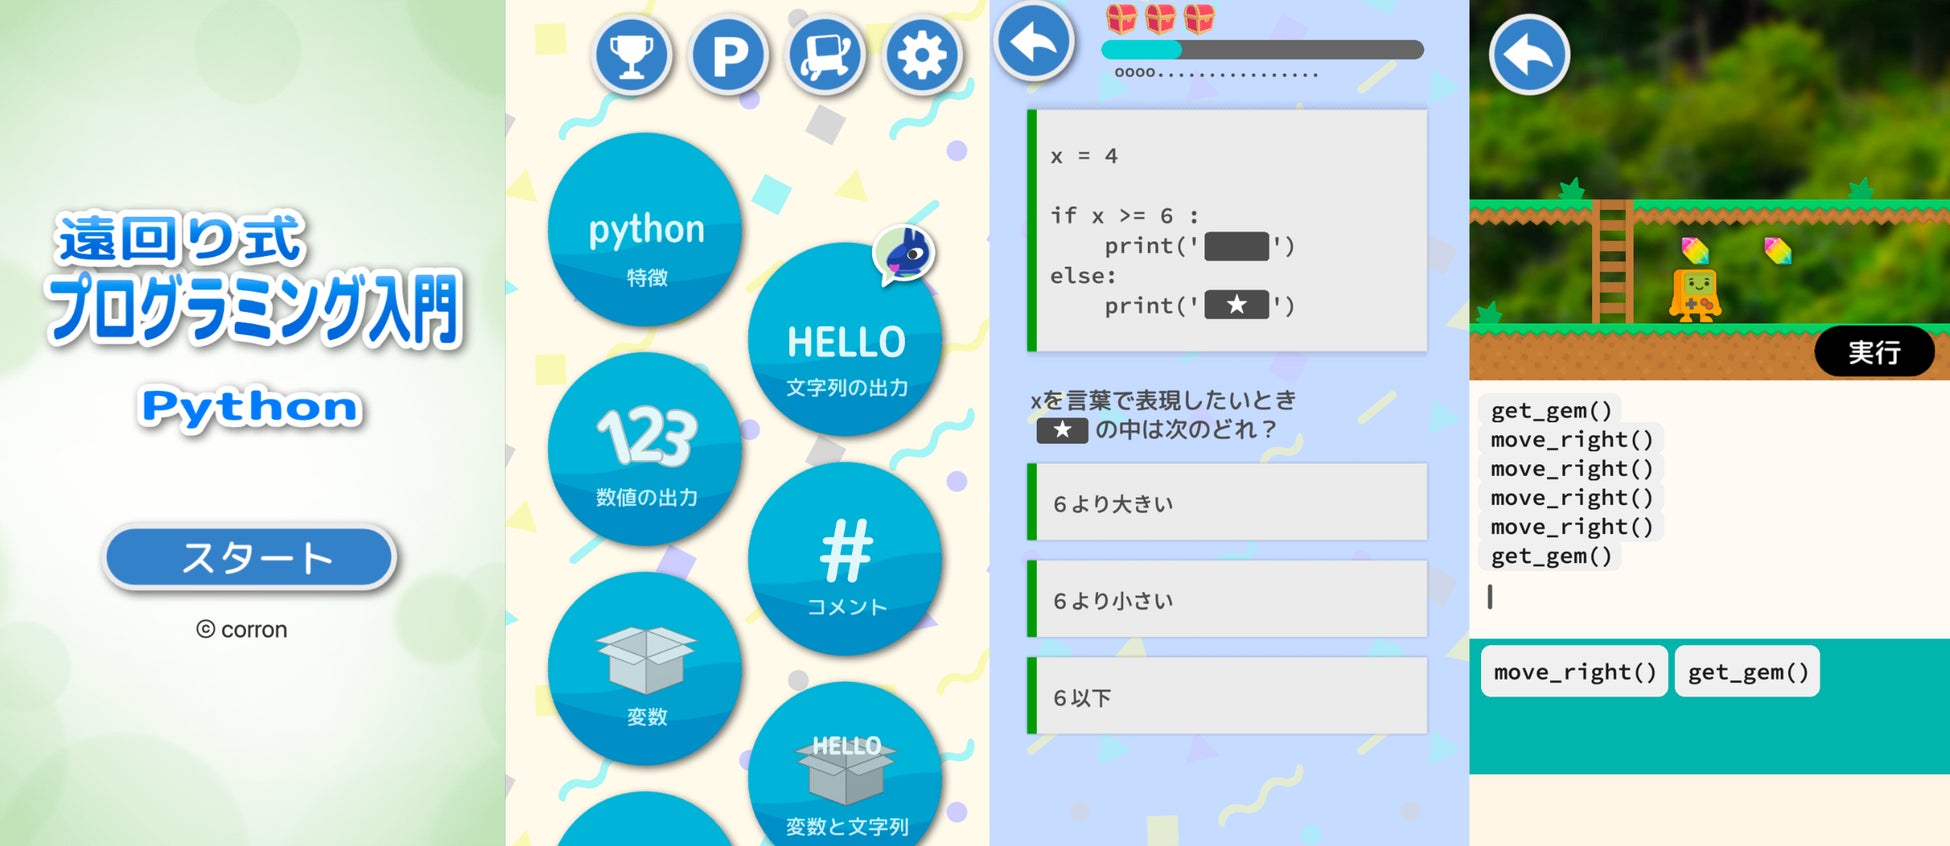Screen dimensions: 1950x846
Task: Open the computer character icon button
Action: 825,56
